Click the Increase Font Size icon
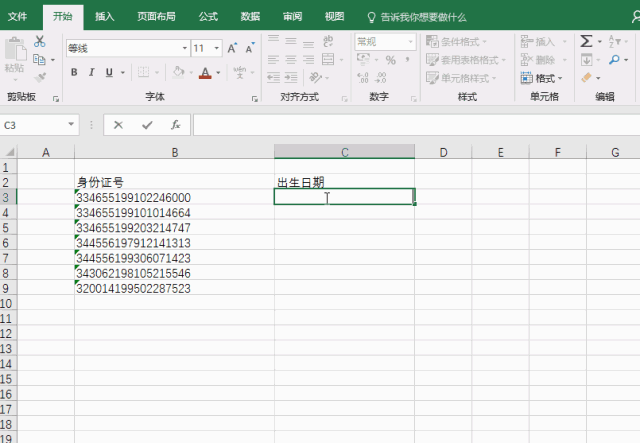Image resolution: width=640 pixels, height=443 pixels. pos(233,48)
